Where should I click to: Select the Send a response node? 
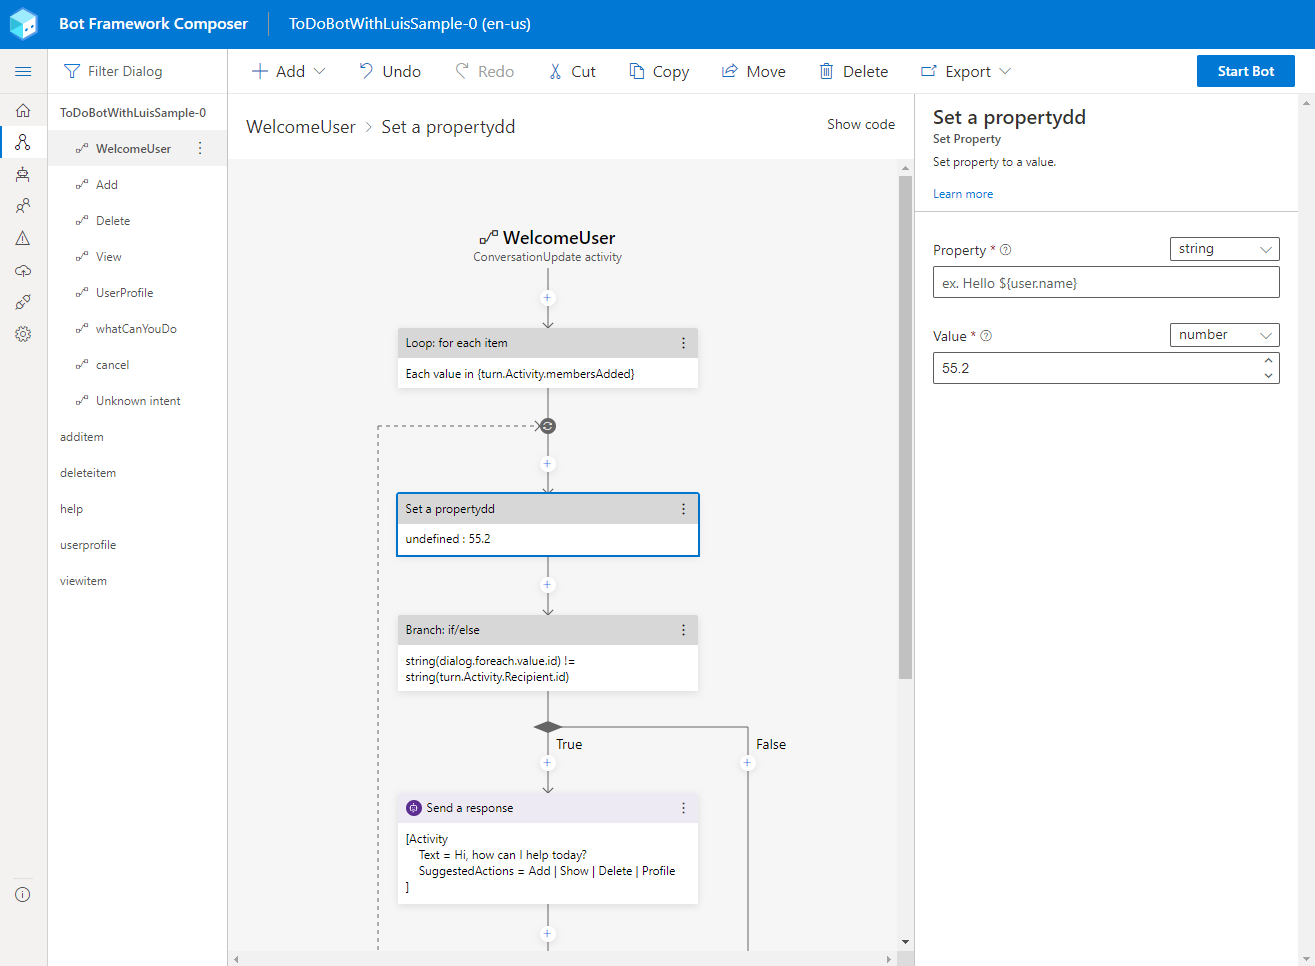548,848
